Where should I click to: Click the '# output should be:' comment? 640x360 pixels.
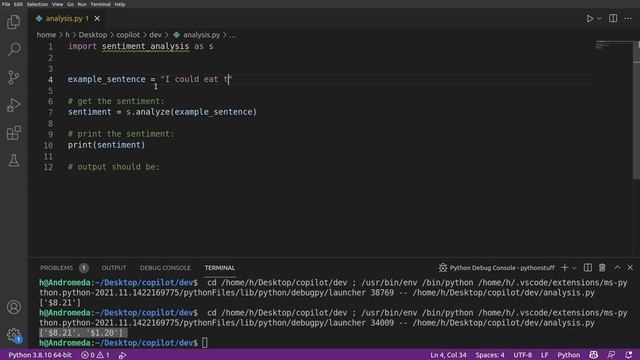tap(113, 167)
